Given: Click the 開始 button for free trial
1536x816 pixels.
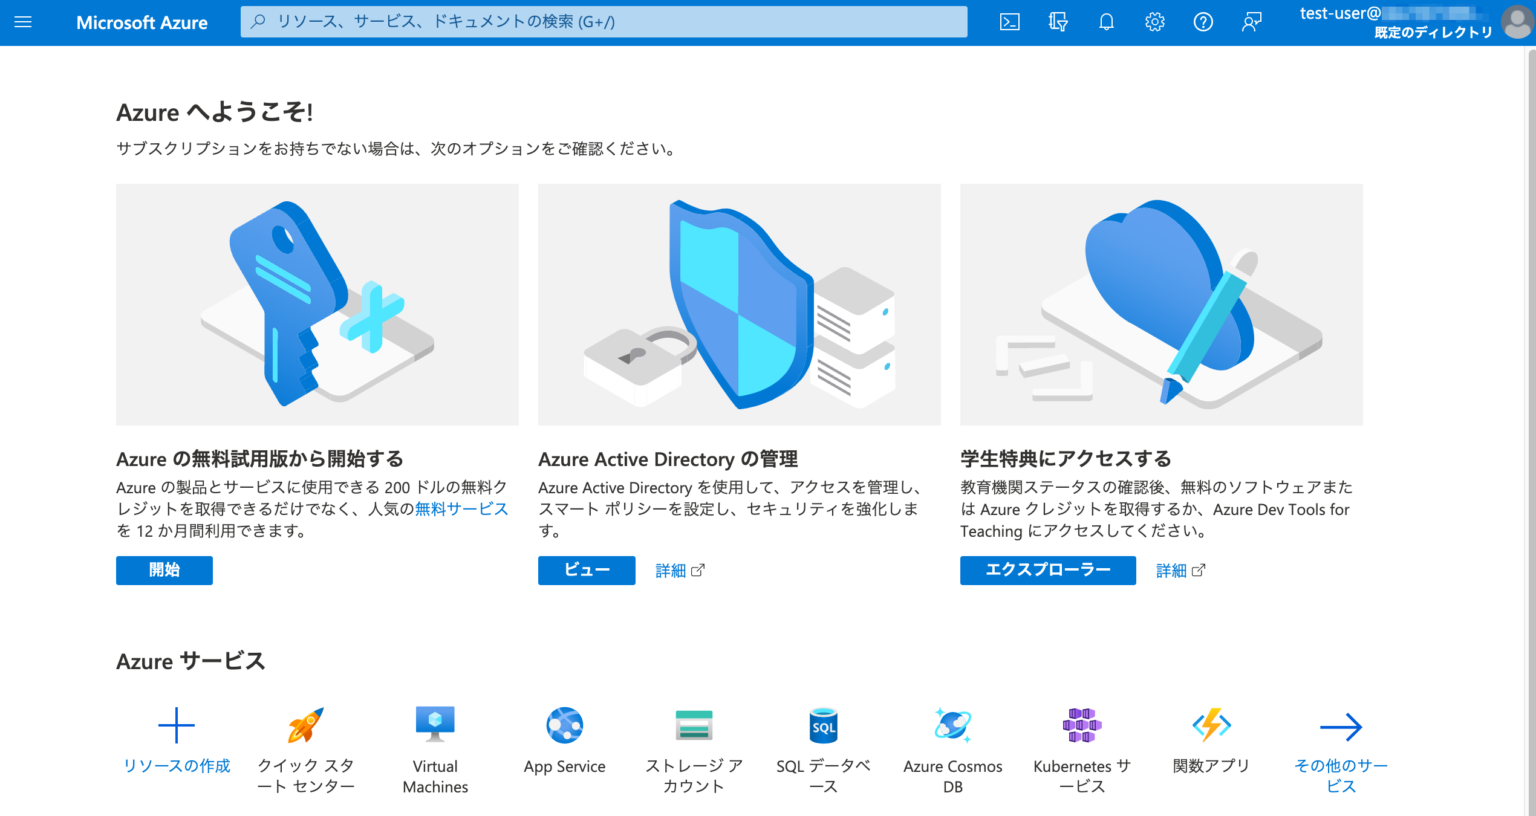Looking at the screenshot, I should tap(164, 570).
